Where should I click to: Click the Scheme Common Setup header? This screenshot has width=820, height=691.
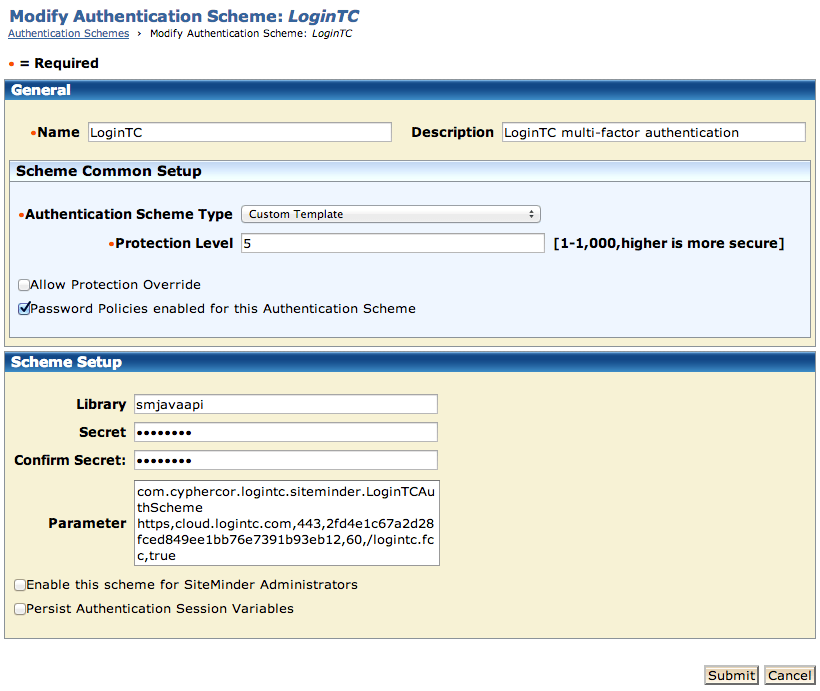coord(410,171)
